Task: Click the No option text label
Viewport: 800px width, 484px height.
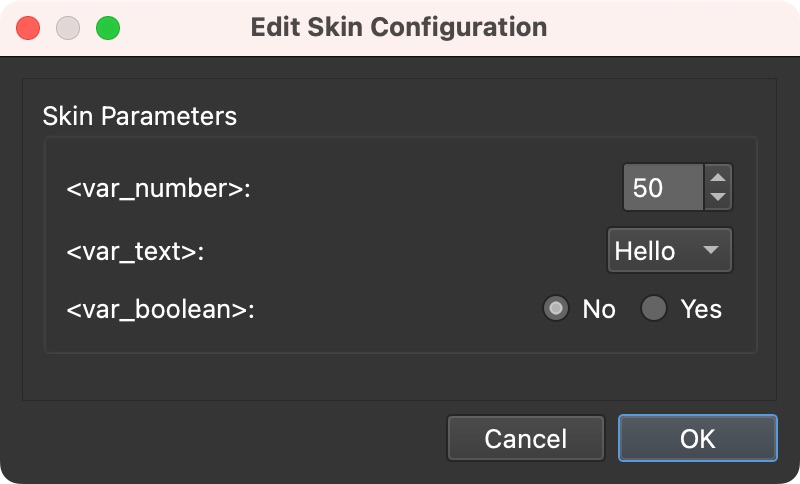Action: (x=599, y=309)
